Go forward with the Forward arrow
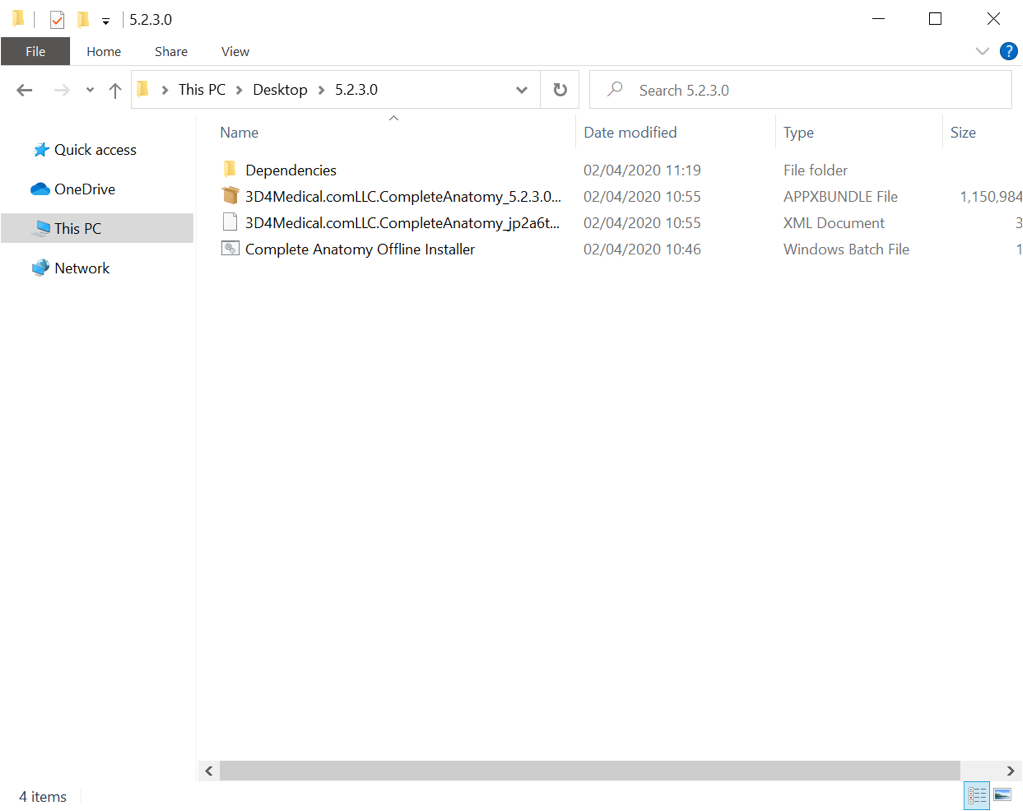 [61, 90]
